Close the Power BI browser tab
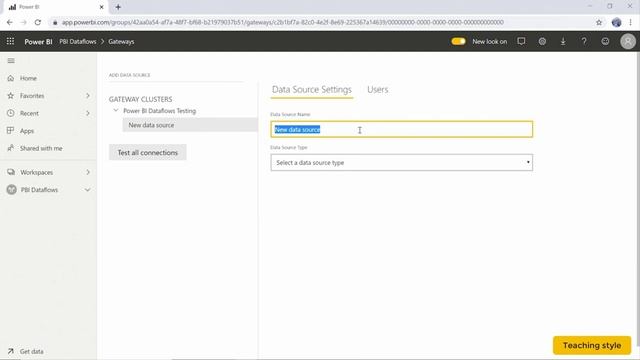Image resolution: width=640 pixels, height=360 pixels. [102, 7]
